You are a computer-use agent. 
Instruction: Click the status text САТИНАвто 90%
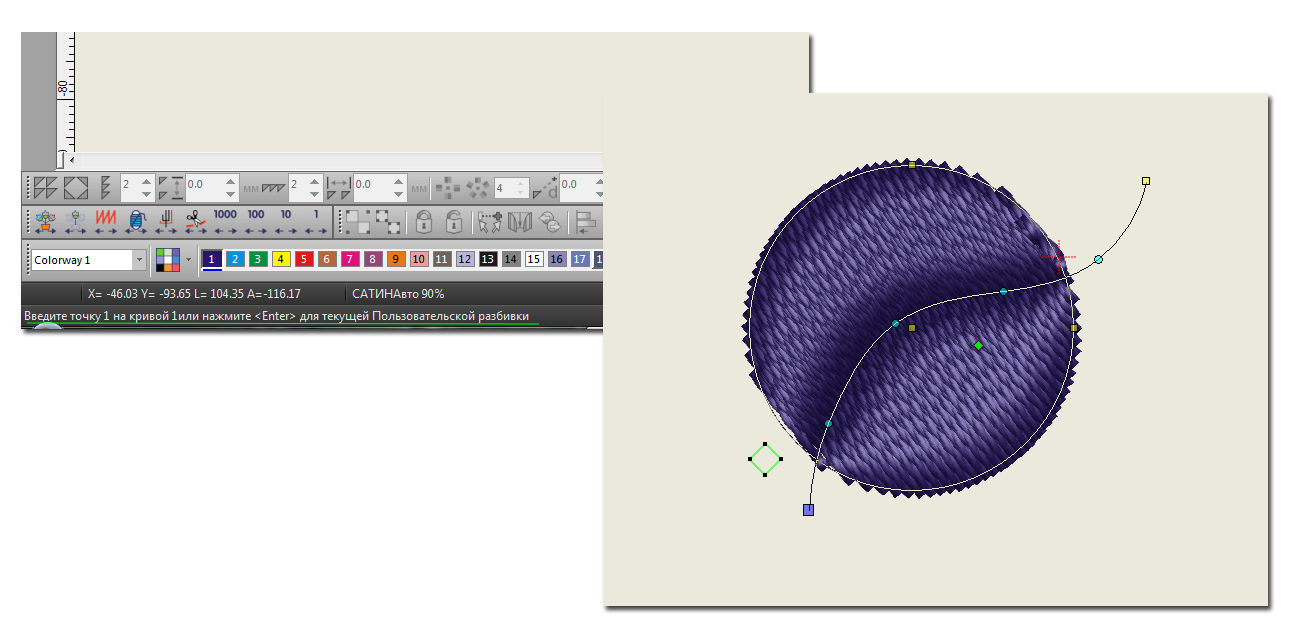tap(398, 294)
